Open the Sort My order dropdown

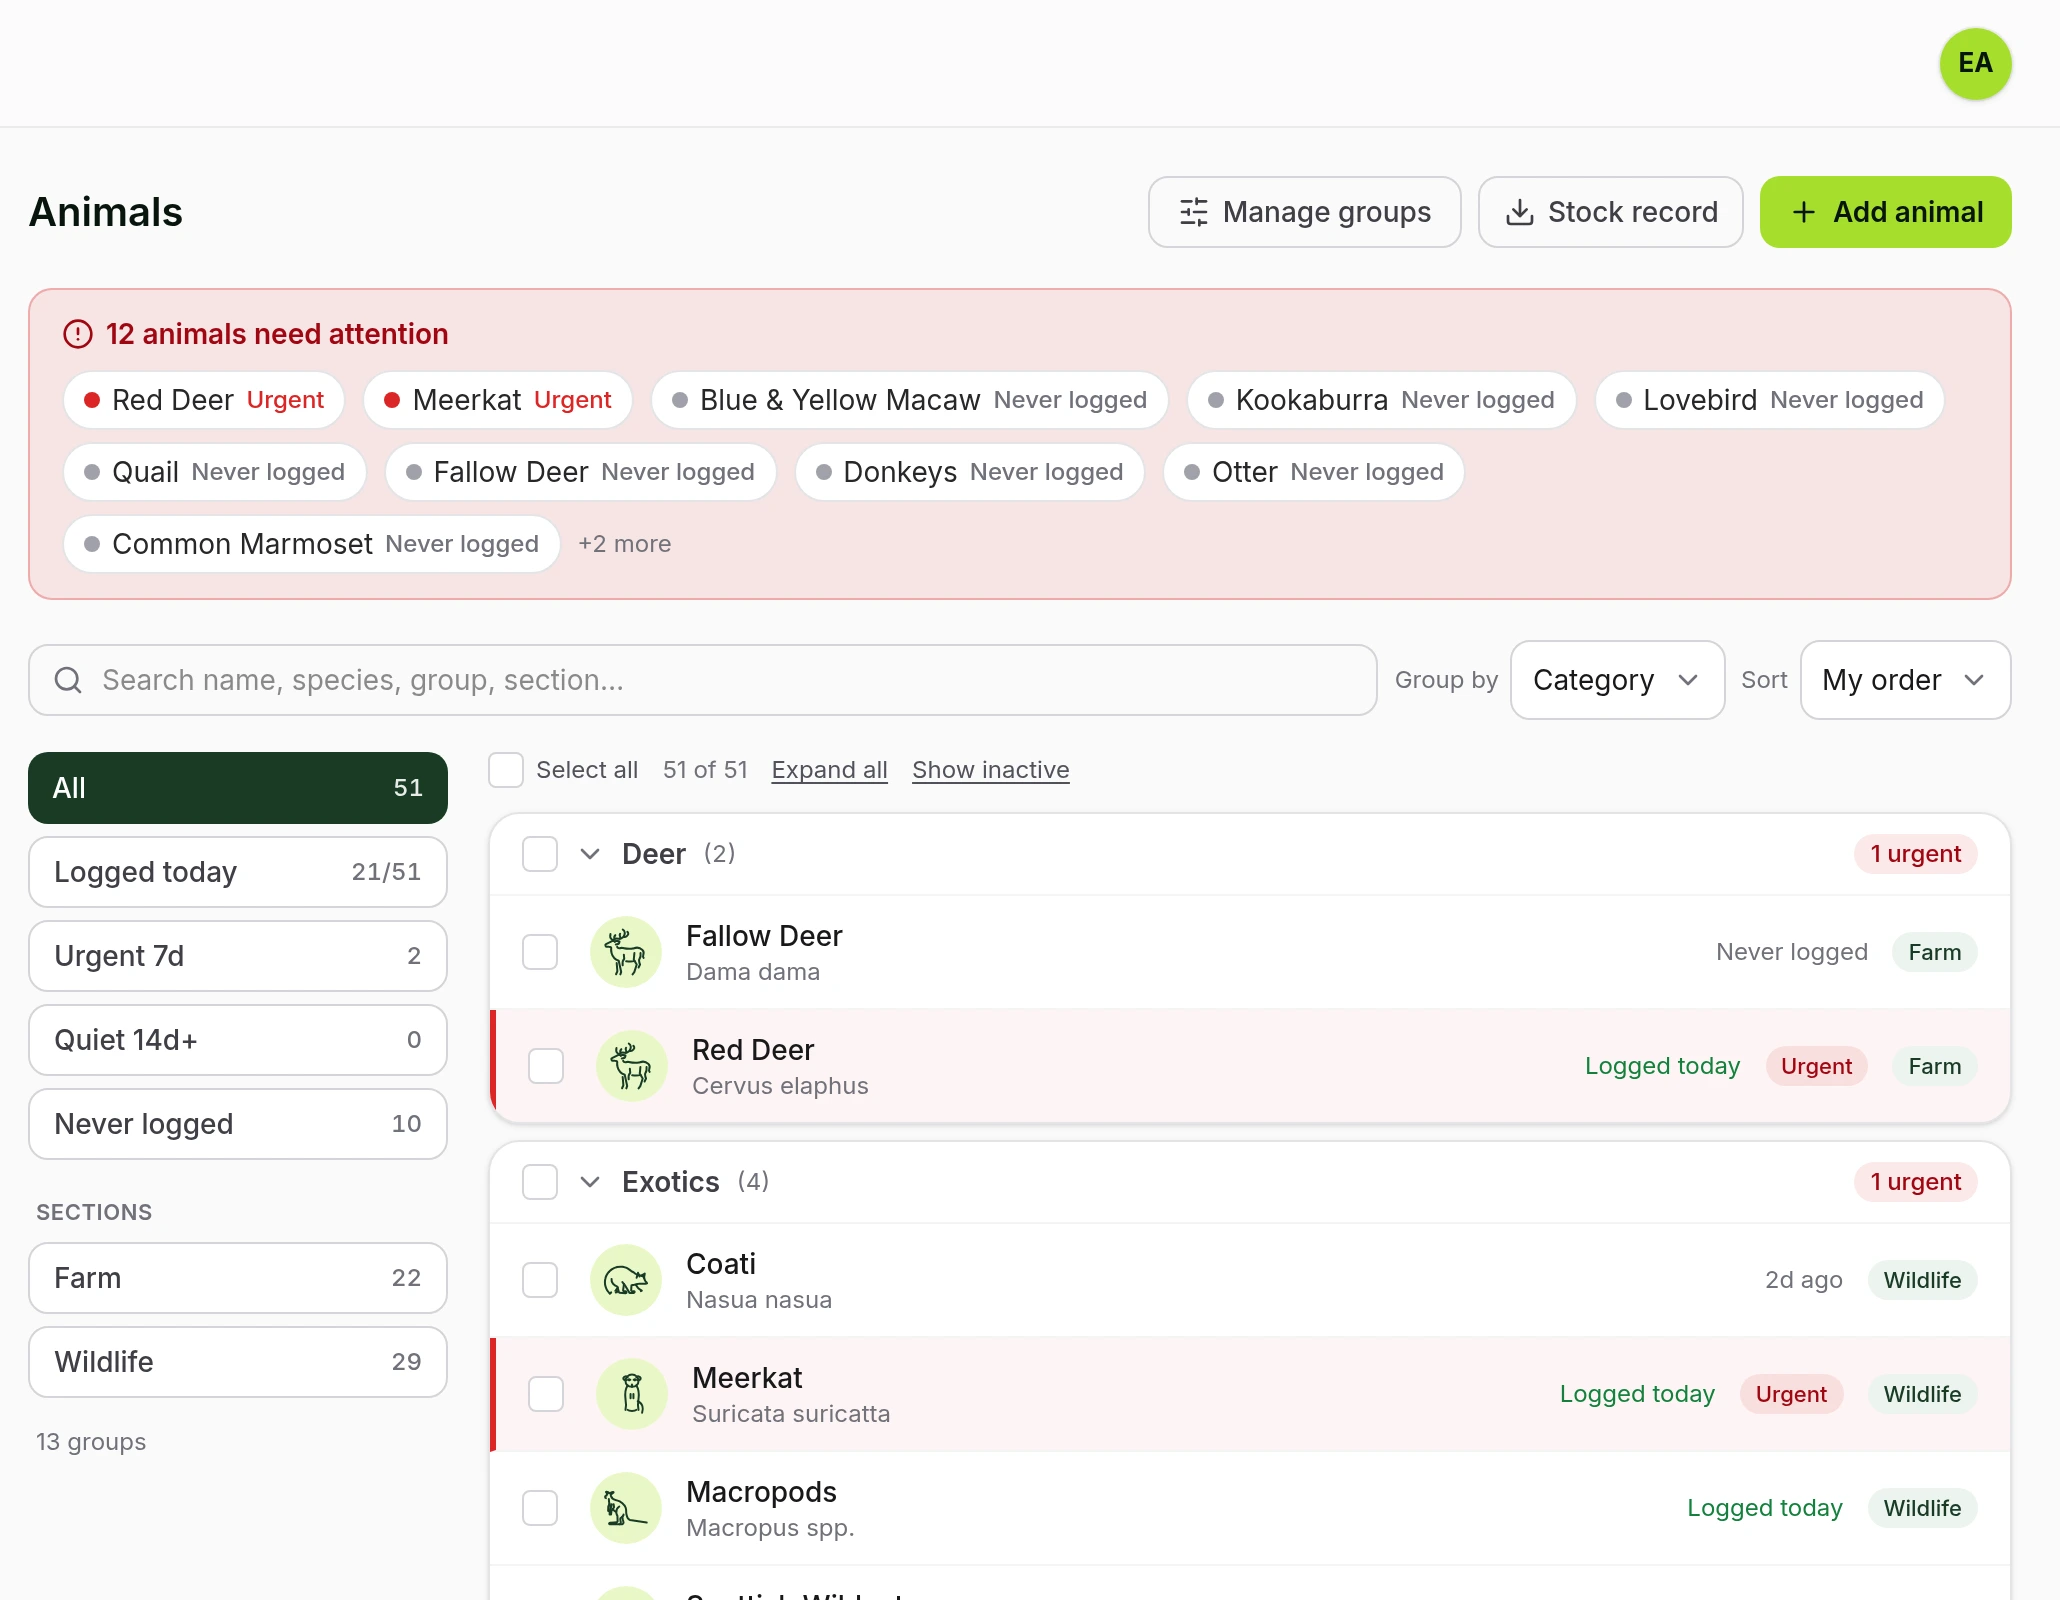[1905, 680]
